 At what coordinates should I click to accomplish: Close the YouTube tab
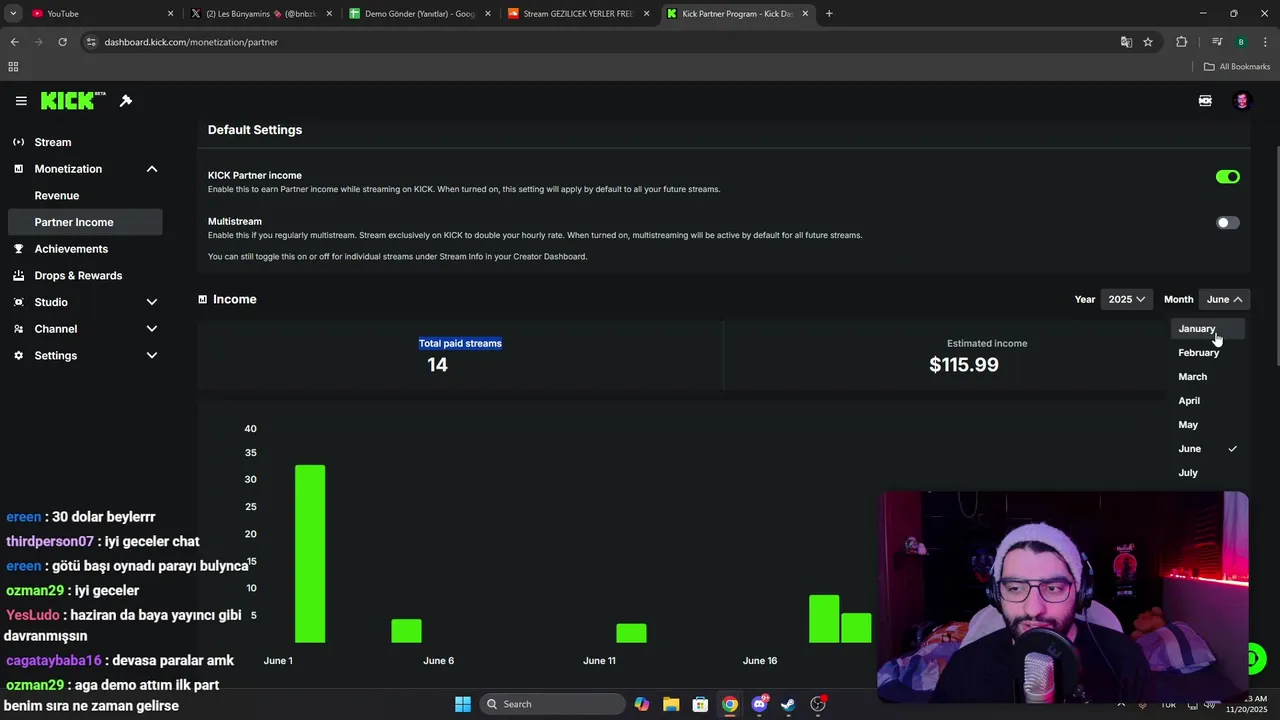pyautogui.click(x=170, y=14)
